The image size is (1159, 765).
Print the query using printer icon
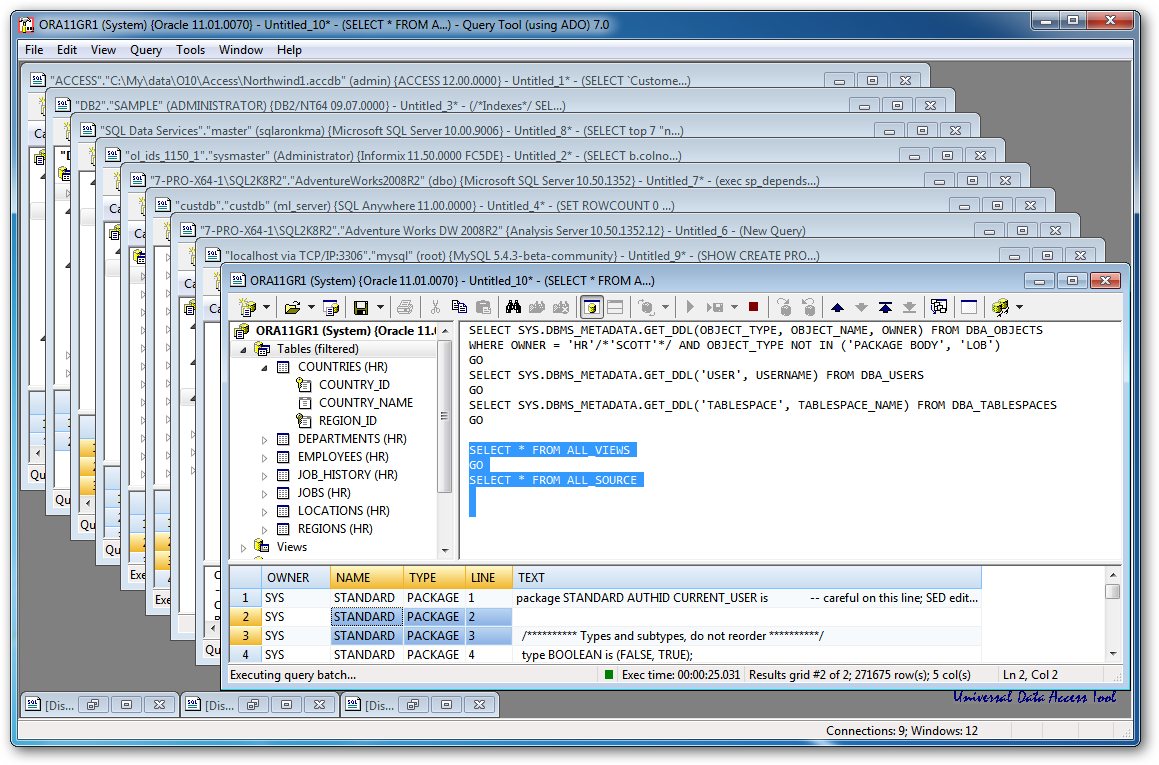[x=406, y=306]
